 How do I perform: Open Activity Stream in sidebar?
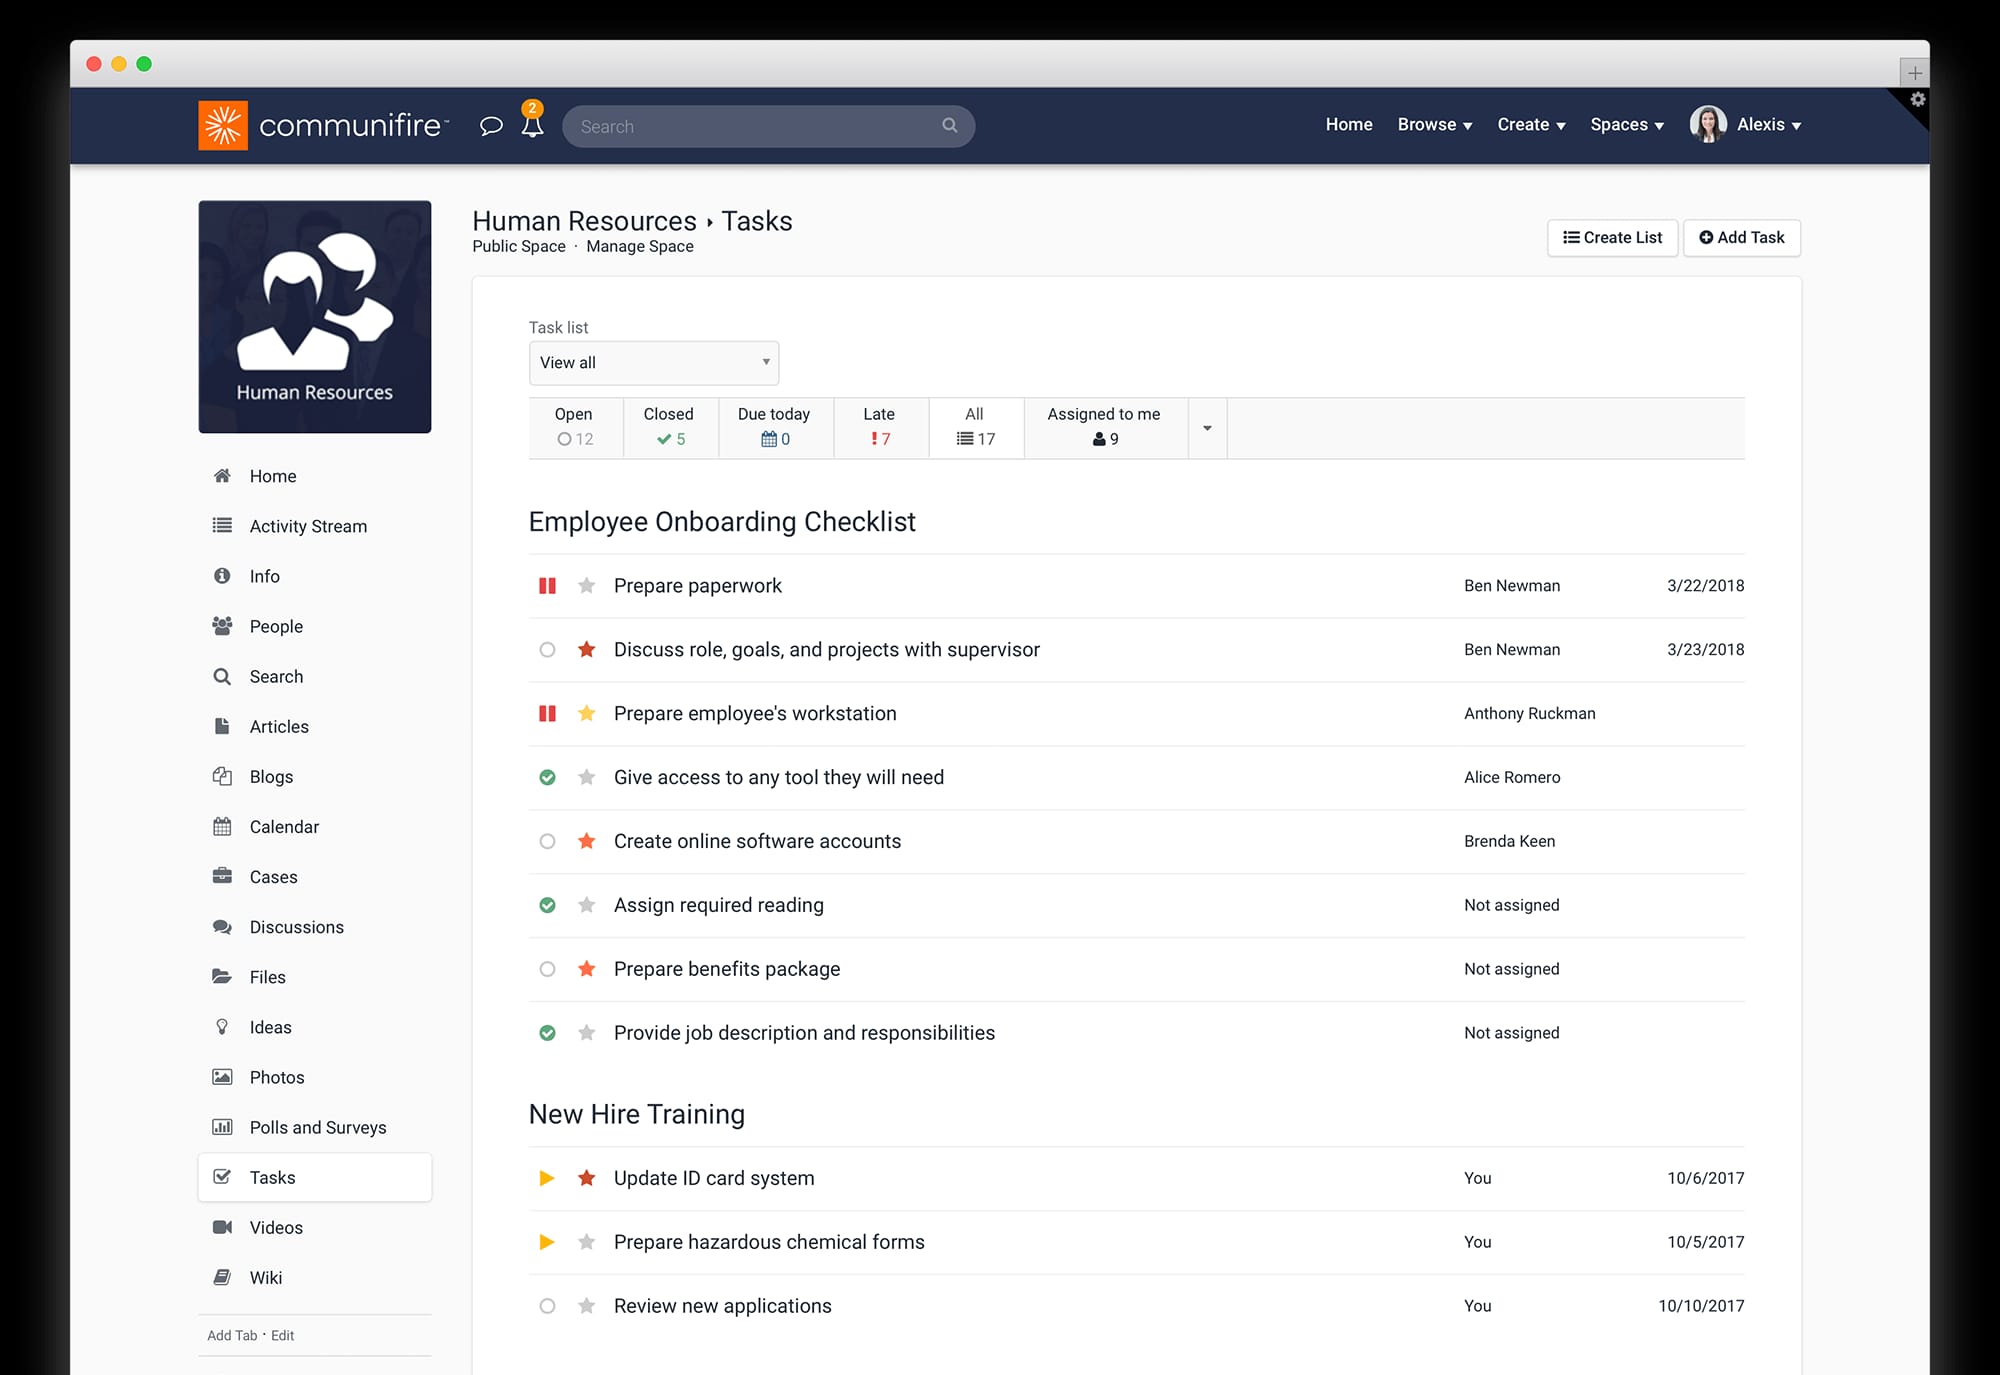[x=315, y=526]
